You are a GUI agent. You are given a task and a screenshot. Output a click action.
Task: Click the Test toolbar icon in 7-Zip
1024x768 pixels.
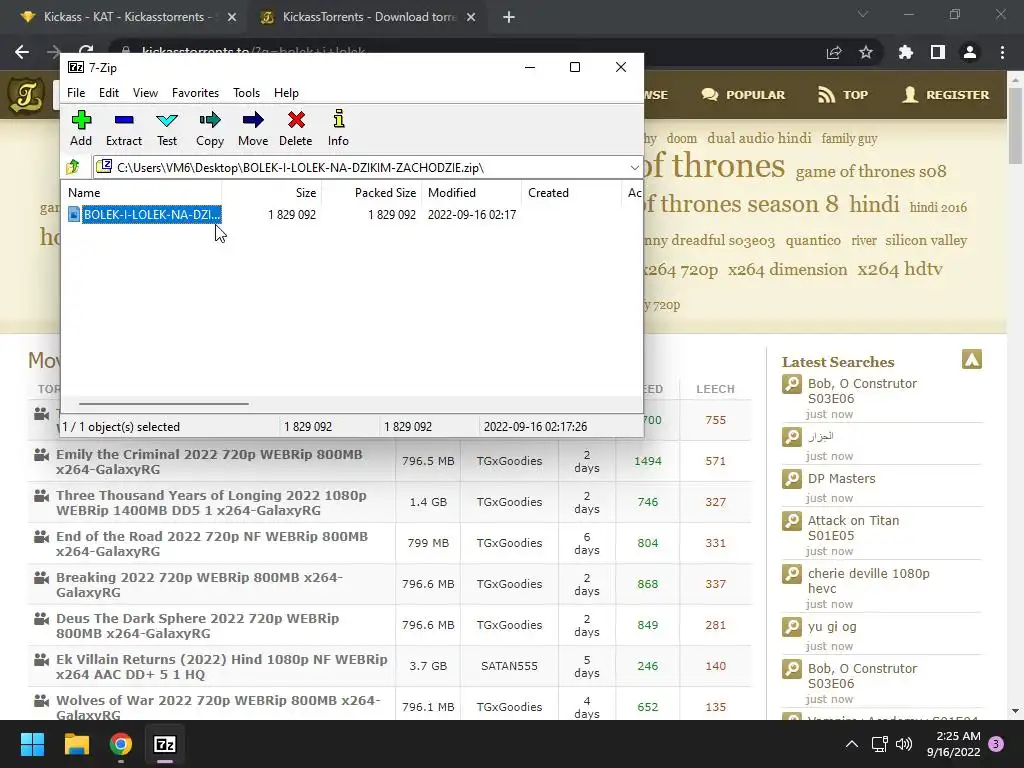[x=167, y=128]
